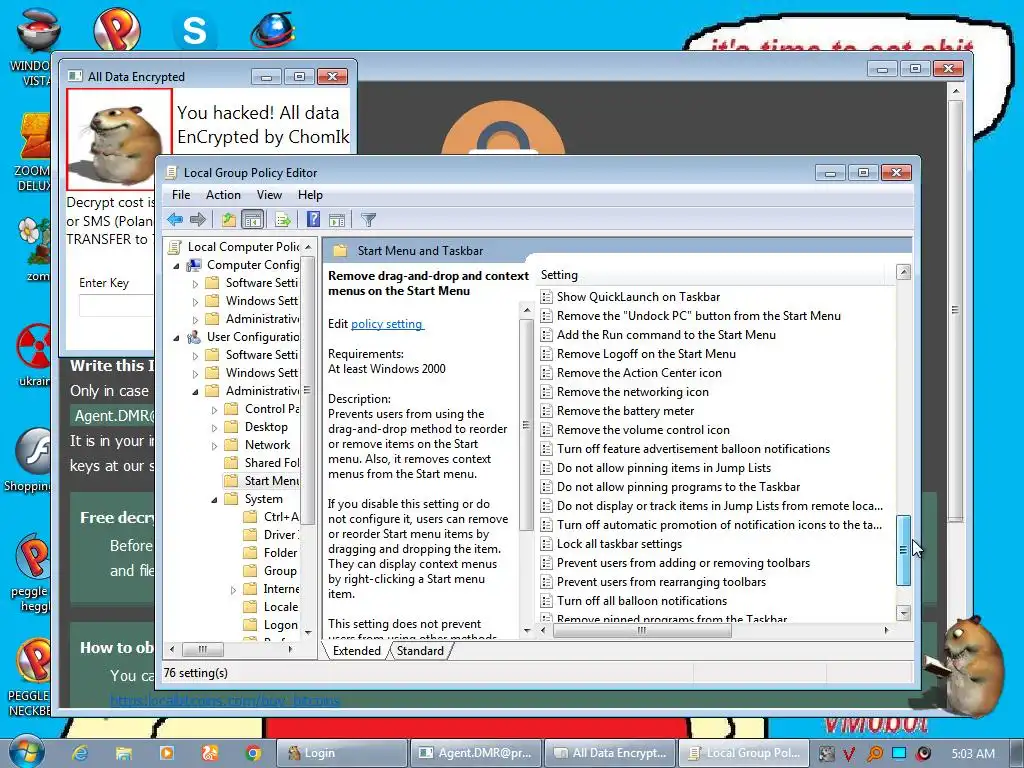The width and height of the screenshot is (1024, 768).
Task: Expand the Control Panel tree node
Action: pyautogui.click(x=214, y=410)
